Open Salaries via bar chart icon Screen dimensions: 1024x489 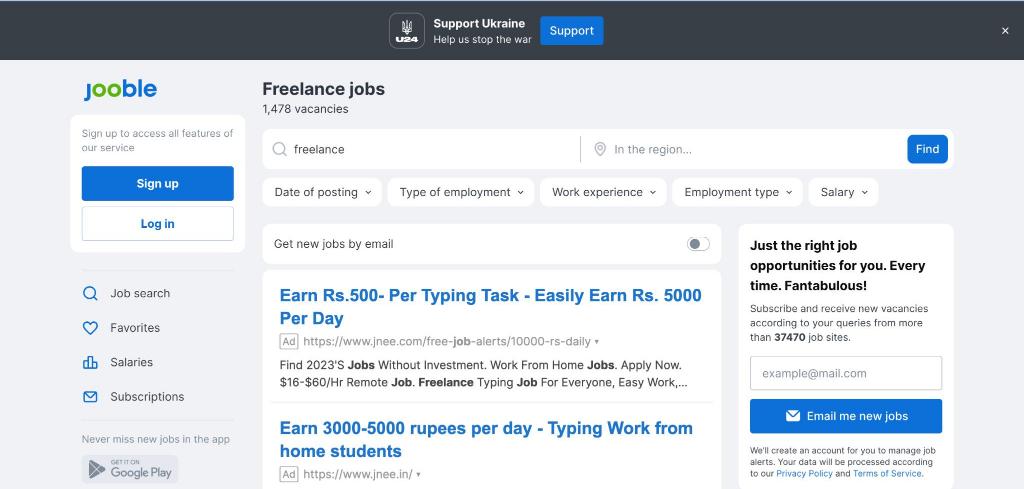(90, 362)
